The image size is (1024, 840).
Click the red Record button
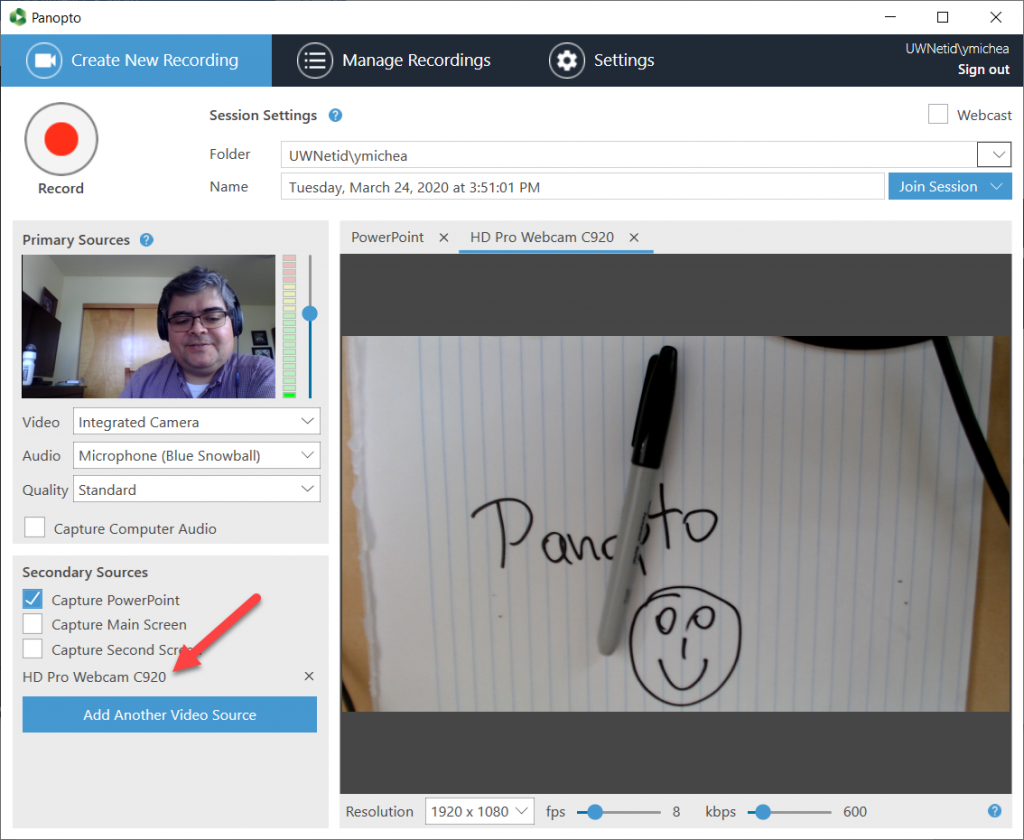(61, 139)
